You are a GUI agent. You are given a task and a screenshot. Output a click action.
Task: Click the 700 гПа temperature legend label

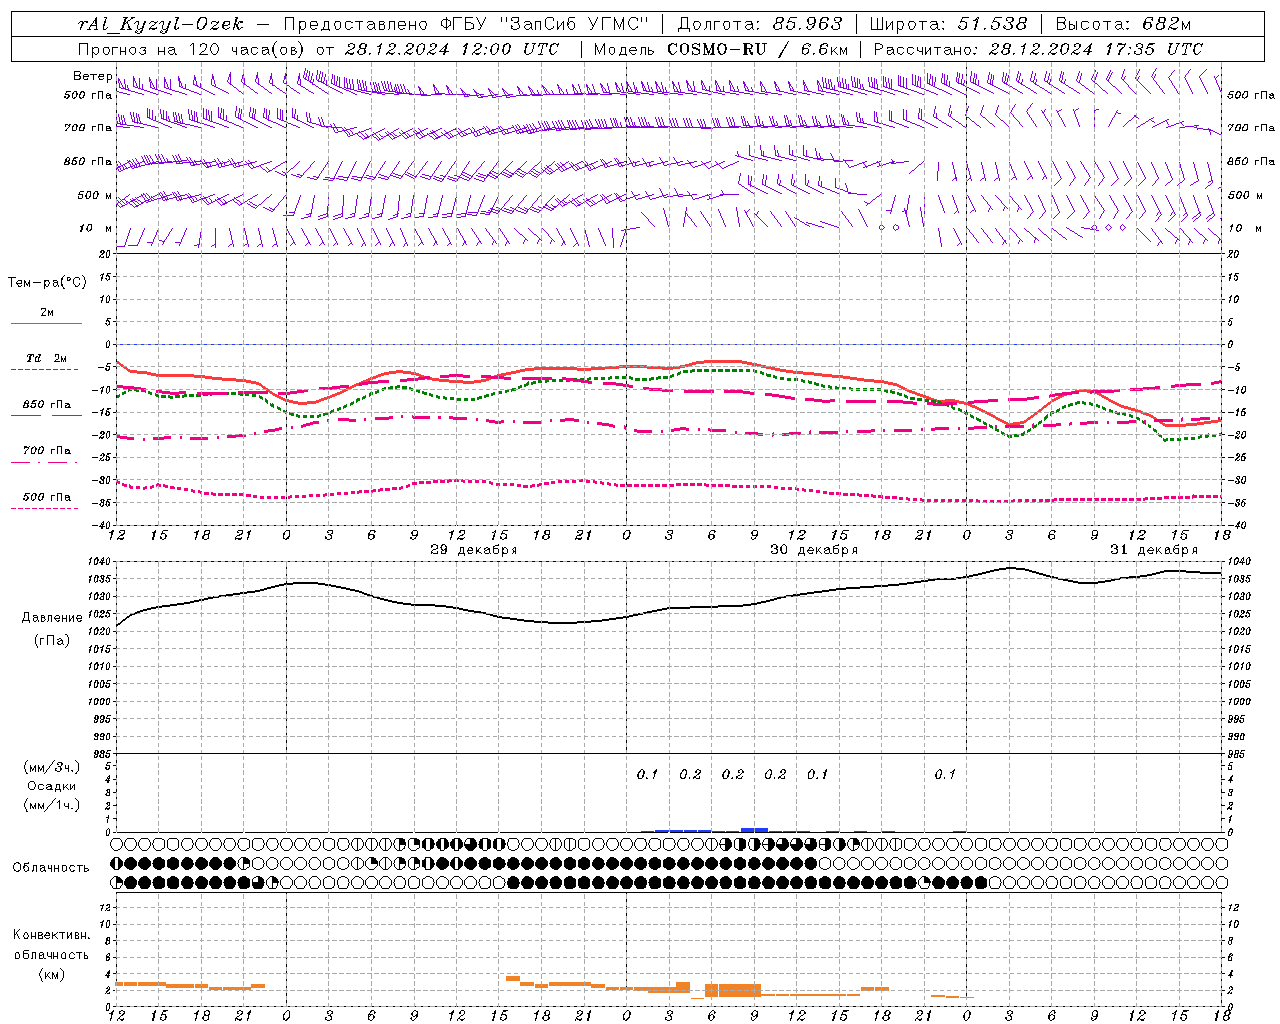[46, 451]
